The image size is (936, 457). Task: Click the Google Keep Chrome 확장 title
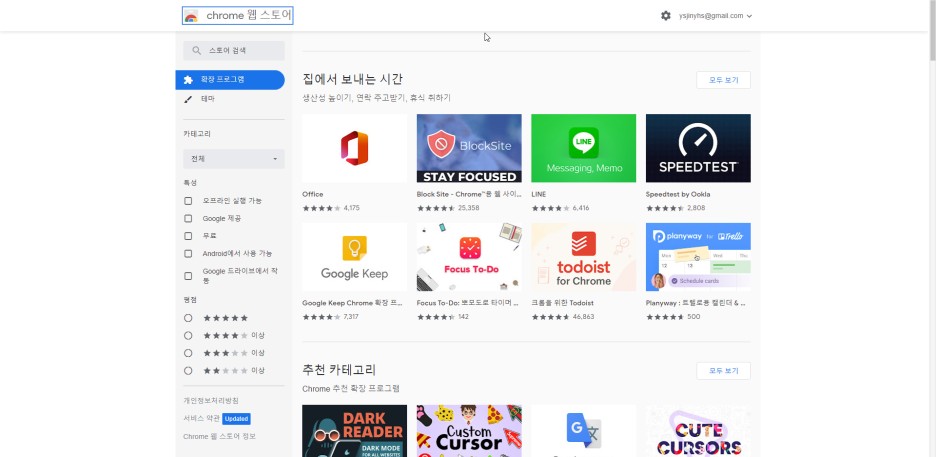point(352,303)
